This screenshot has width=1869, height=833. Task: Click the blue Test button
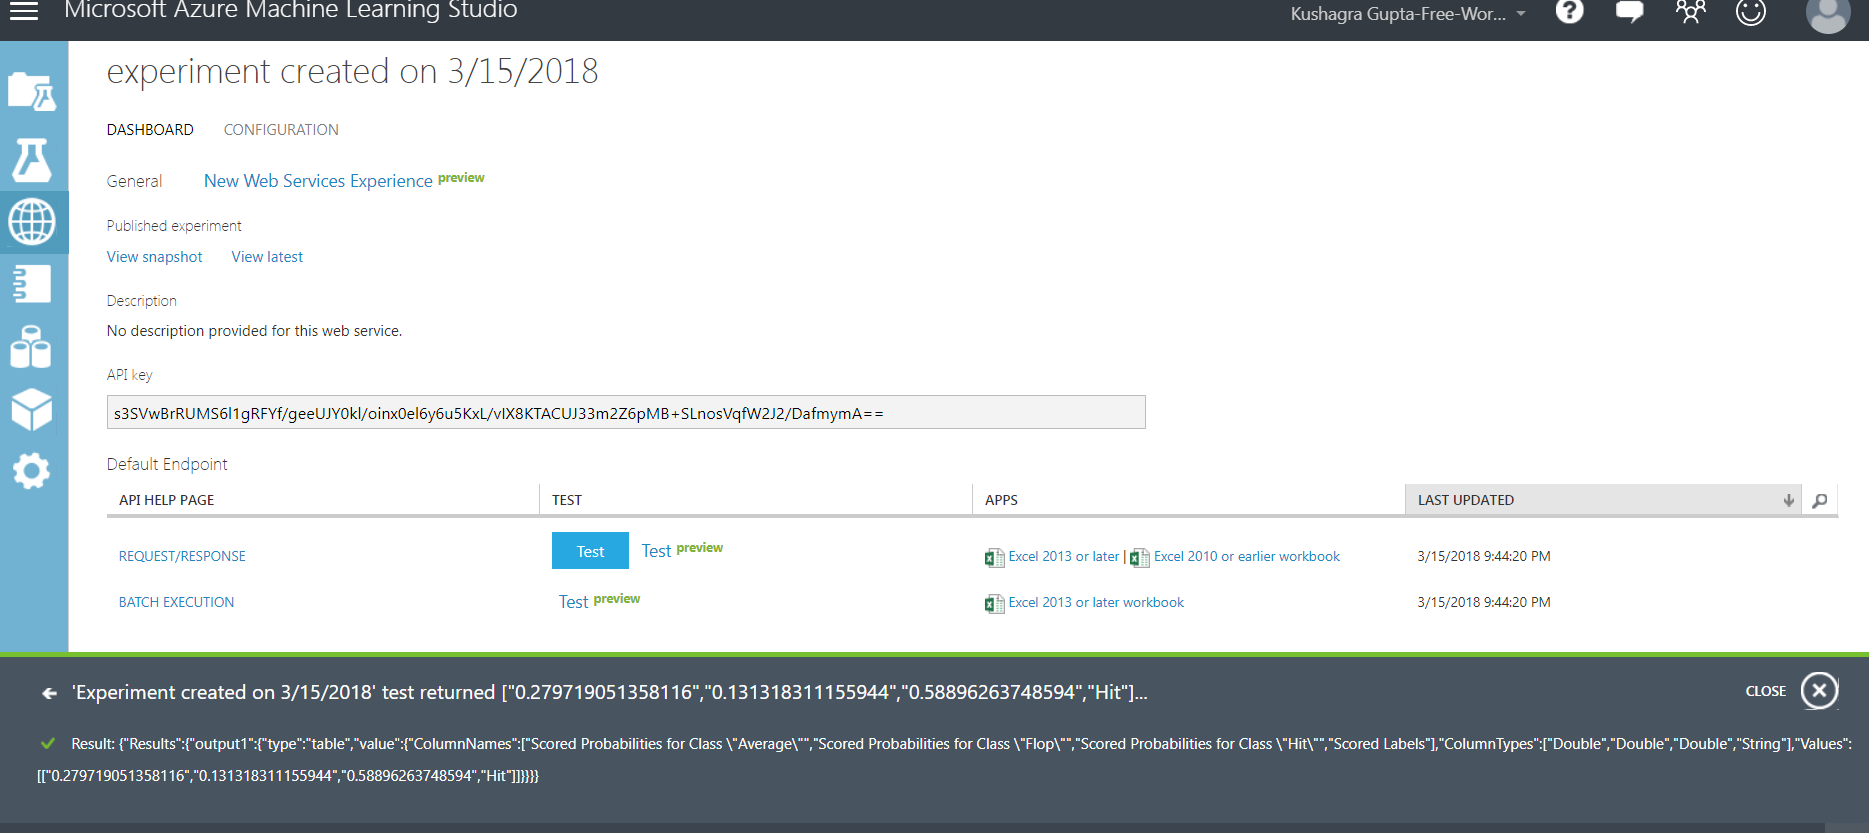click(590, 551)
